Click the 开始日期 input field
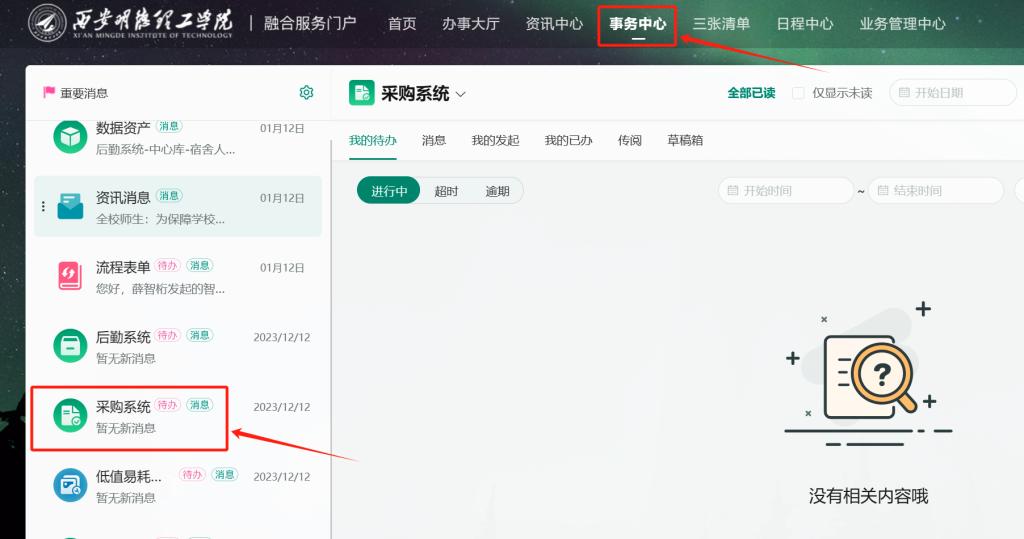1024x539 pixels. click(x=951, y=93)
